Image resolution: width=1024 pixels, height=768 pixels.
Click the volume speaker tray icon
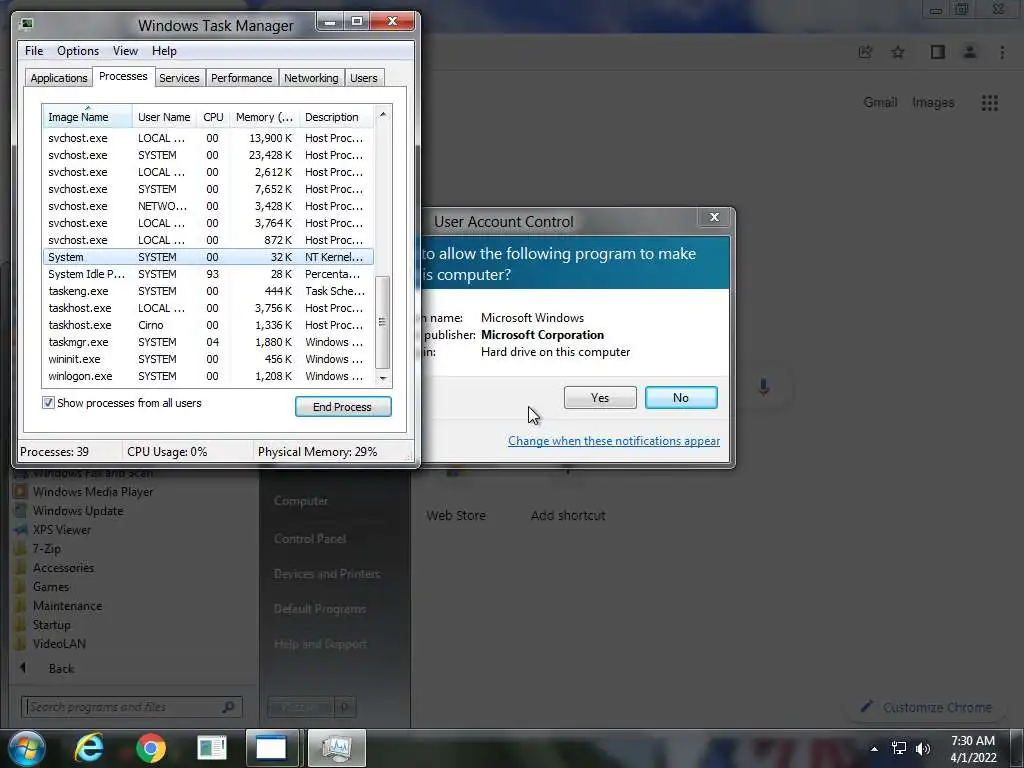923,748
